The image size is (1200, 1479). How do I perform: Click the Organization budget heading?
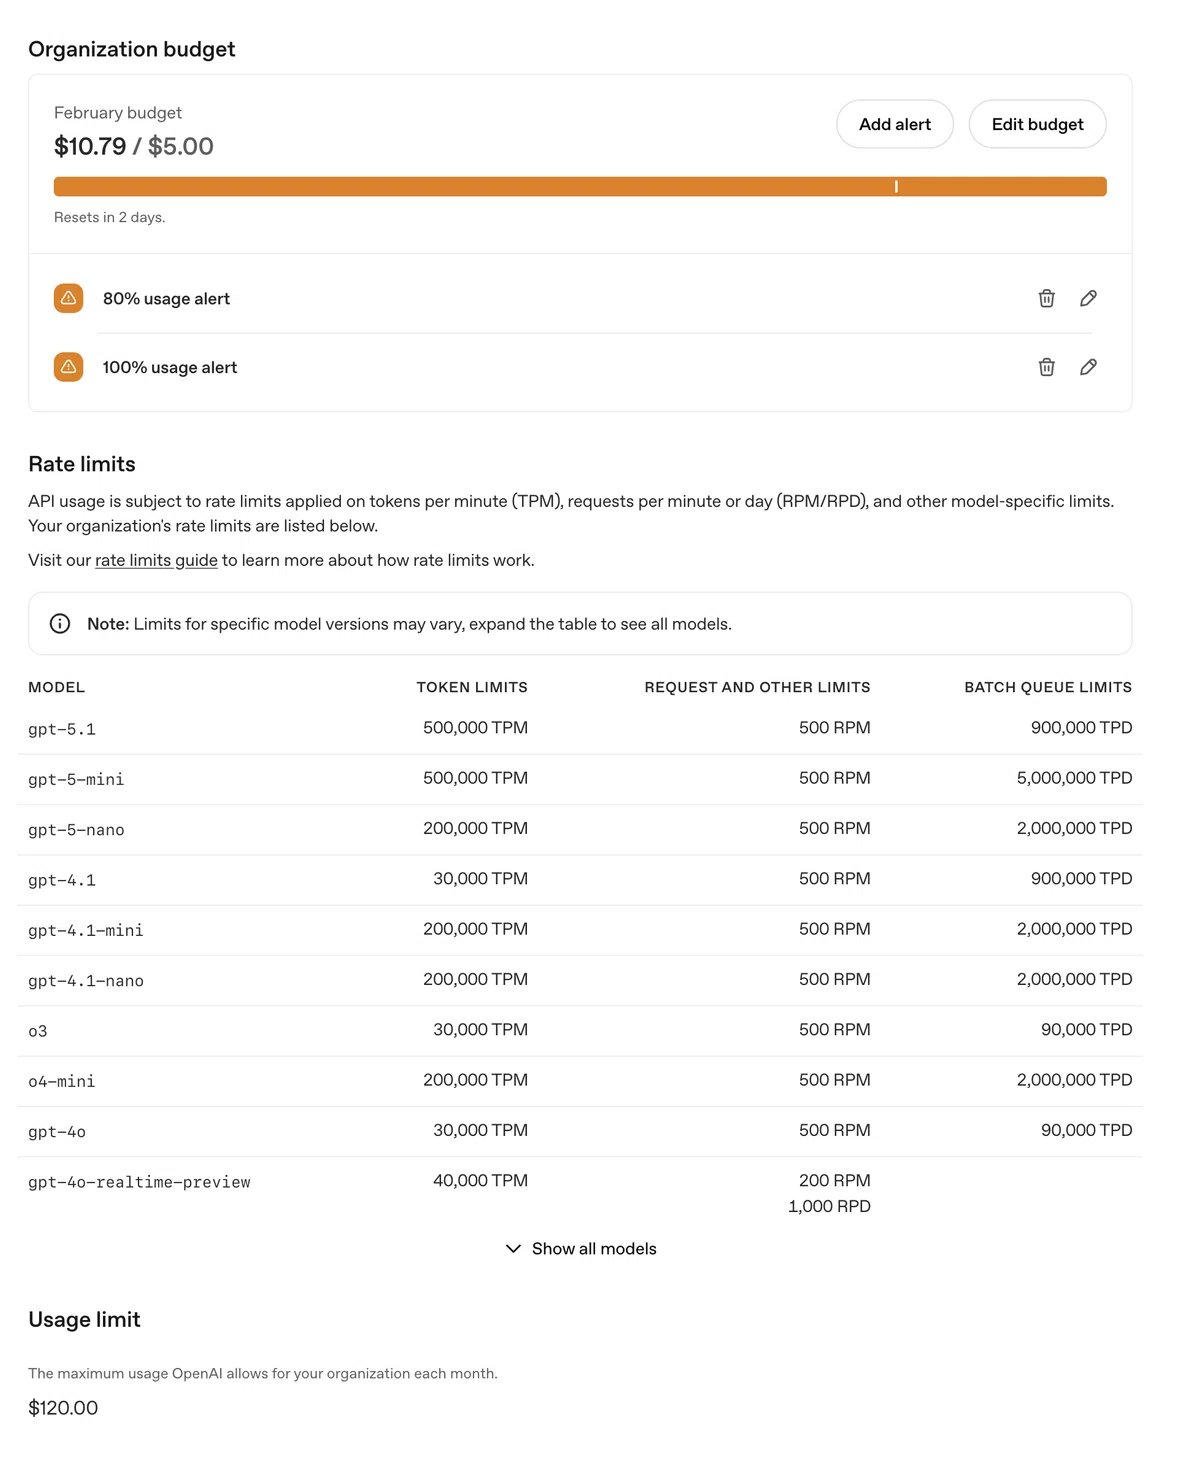[132, 49]
